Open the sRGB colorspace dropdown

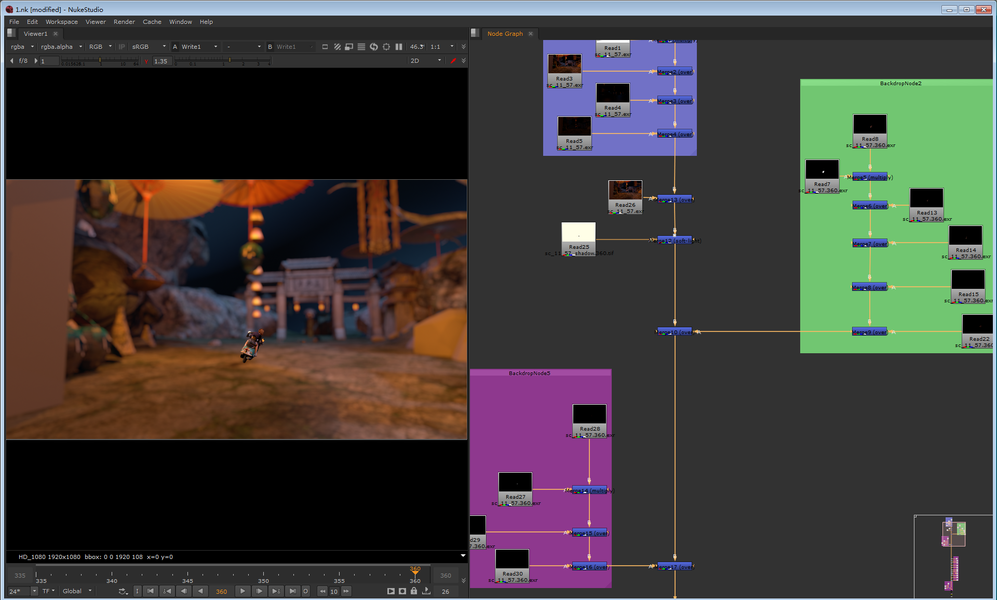click(149, 46)
